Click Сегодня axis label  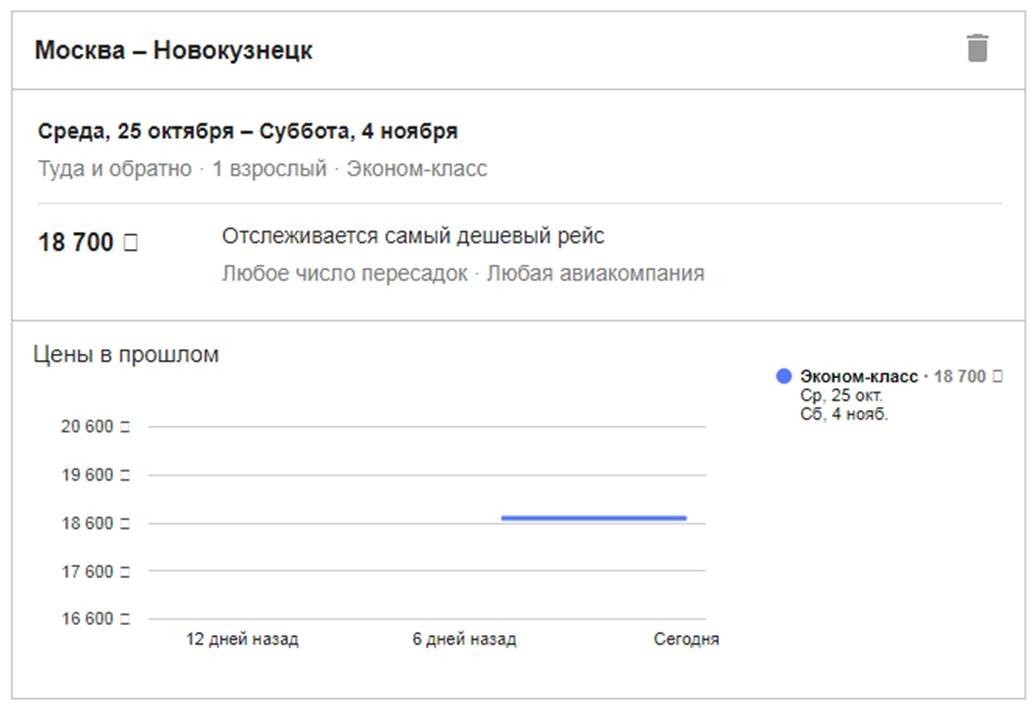click(x=686, y=639)
